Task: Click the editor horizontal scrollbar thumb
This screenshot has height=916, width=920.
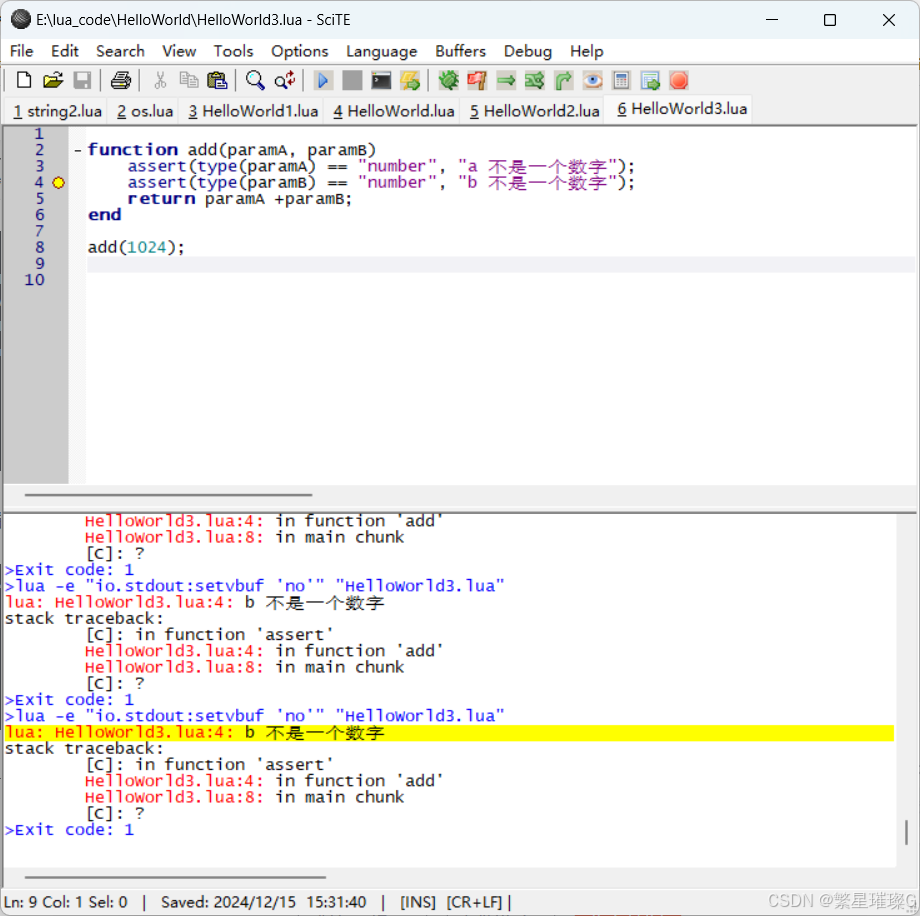Action: (168, 495)
